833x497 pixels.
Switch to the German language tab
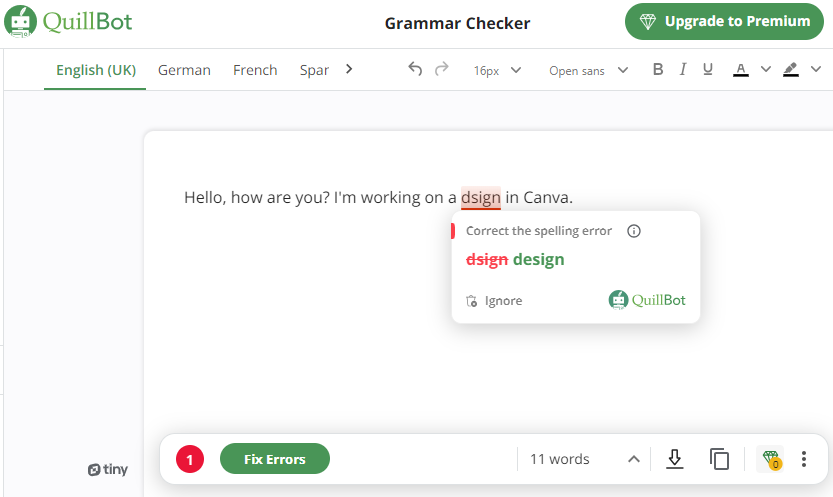184,70
